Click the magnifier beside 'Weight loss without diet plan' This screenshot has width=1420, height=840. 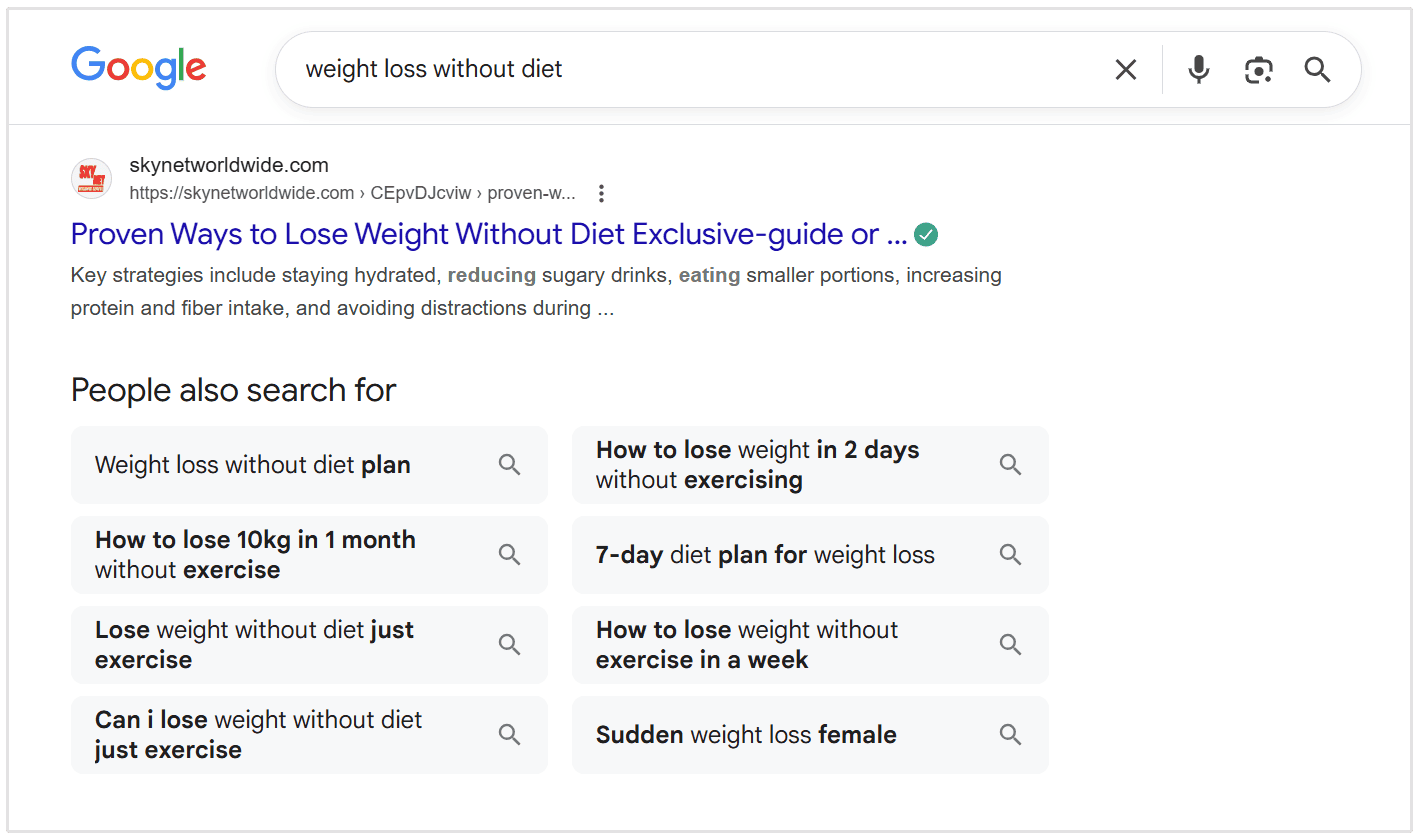coord(509,464)
